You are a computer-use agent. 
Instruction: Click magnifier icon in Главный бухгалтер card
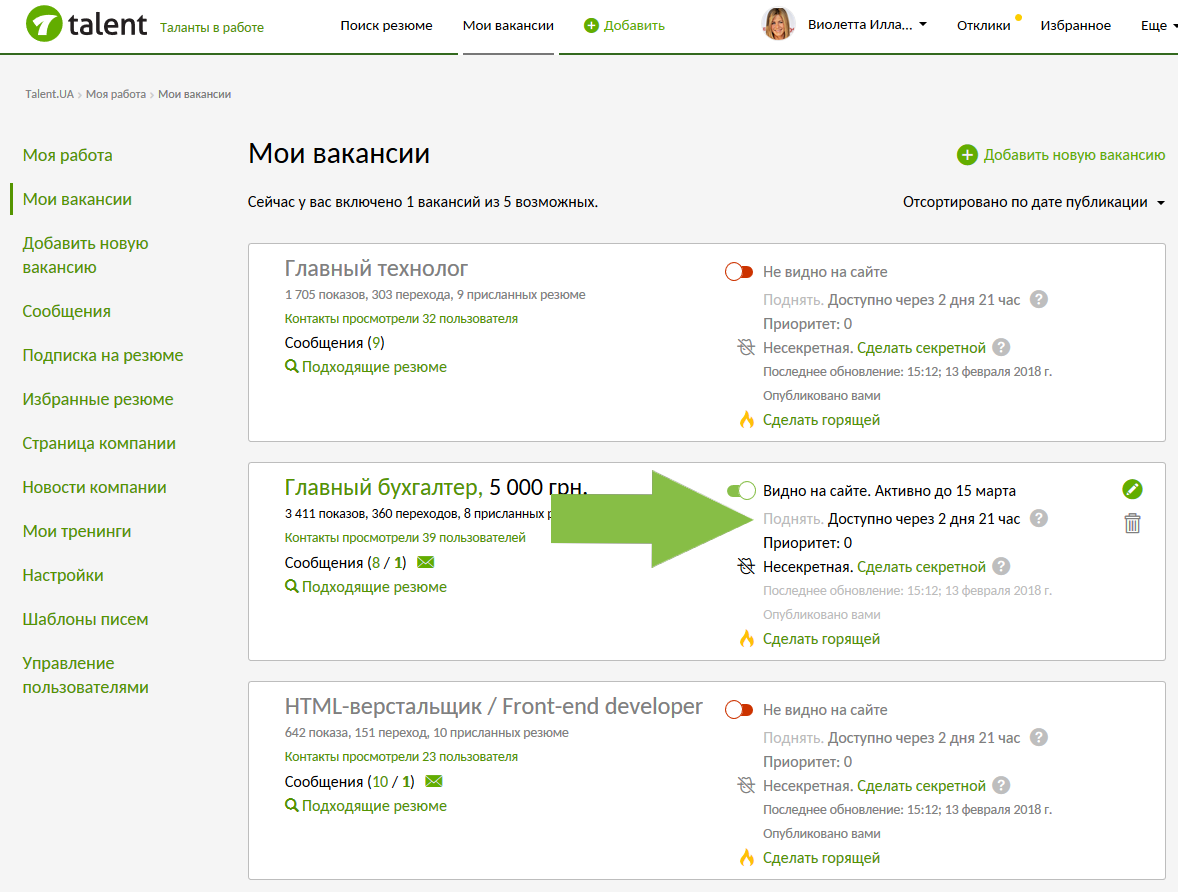291,586
